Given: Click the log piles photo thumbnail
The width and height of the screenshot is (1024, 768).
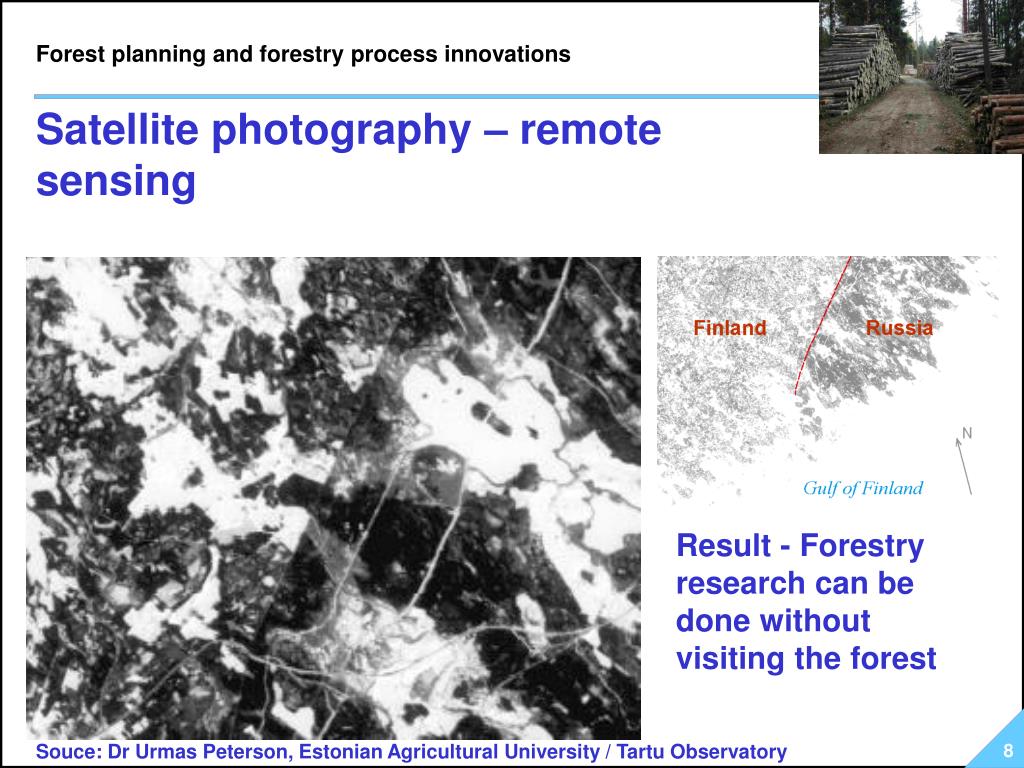Looking at the screenshot, I should point(921,77).
